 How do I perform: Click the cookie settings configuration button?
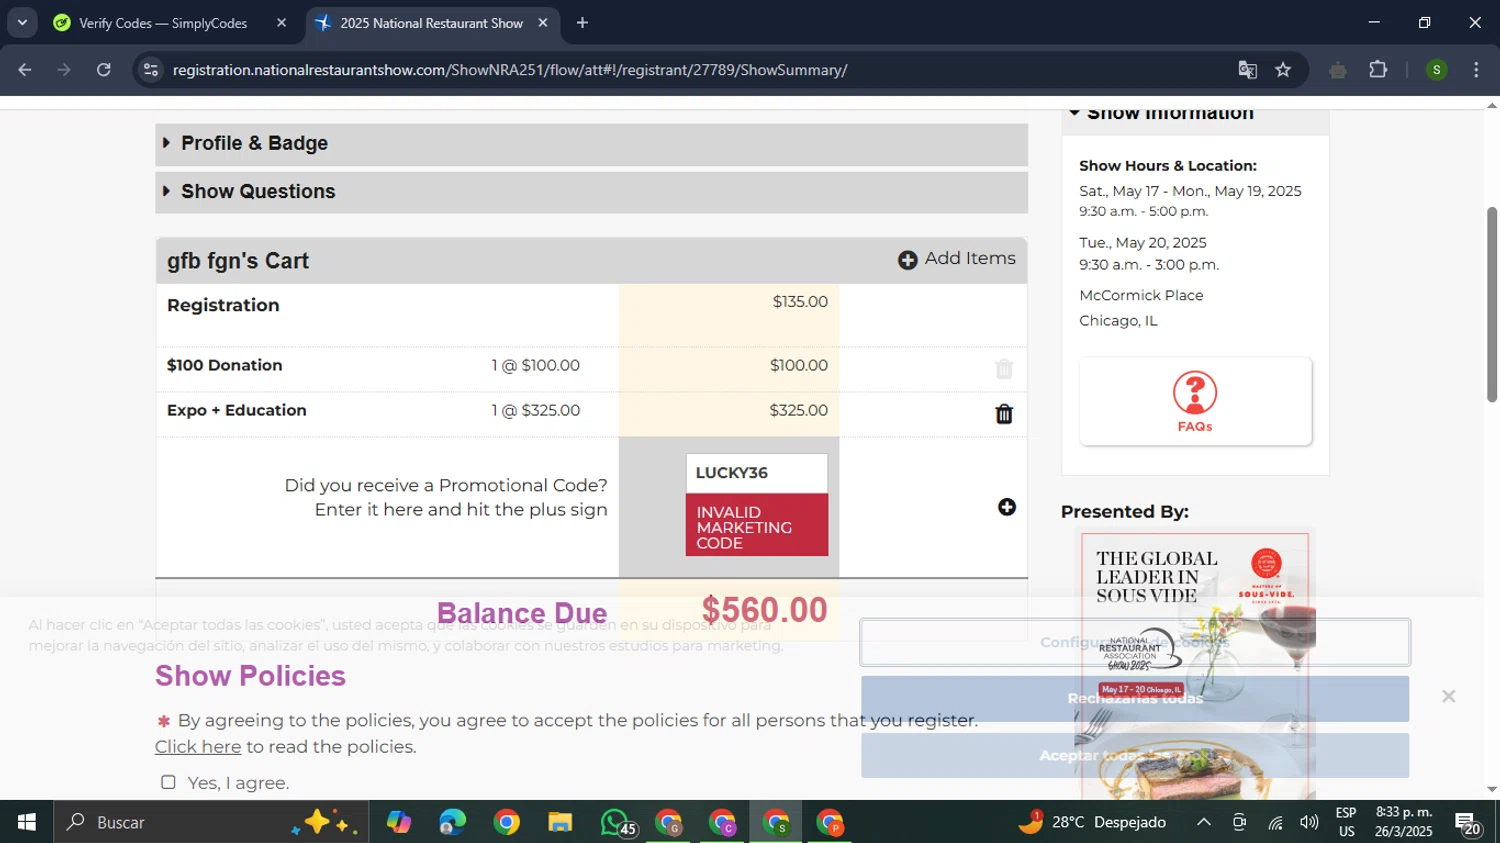pyautogui.click(x=1135, y=642)
